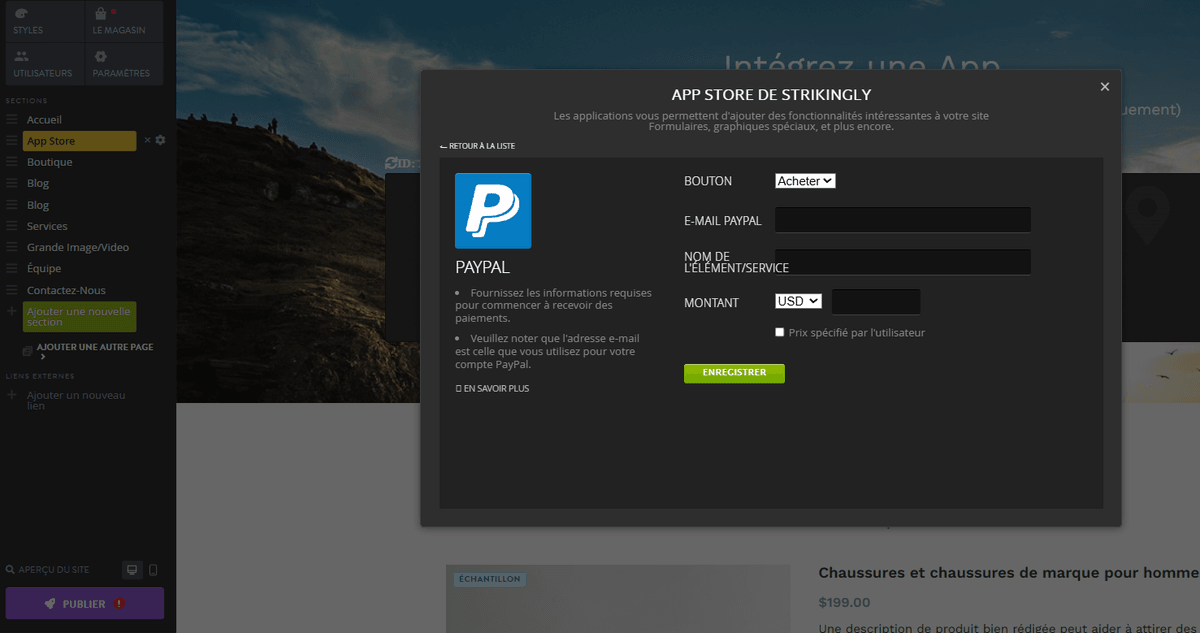This screenshot has width=1200, height=633.
Task: Grab the drag handle beside Accueil
Action: click(12, 120)
